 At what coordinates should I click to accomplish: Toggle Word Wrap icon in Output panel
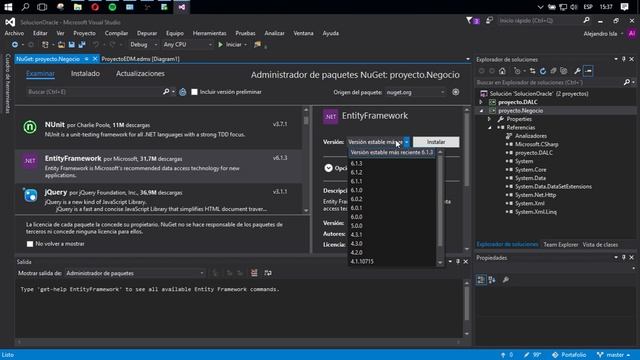[x=268, y=273]
